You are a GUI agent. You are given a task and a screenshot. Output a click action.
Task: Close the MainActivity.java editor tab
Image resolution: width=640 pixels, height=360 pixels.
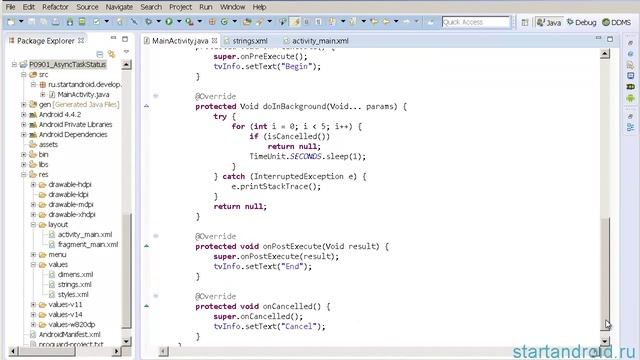[214, 40]
